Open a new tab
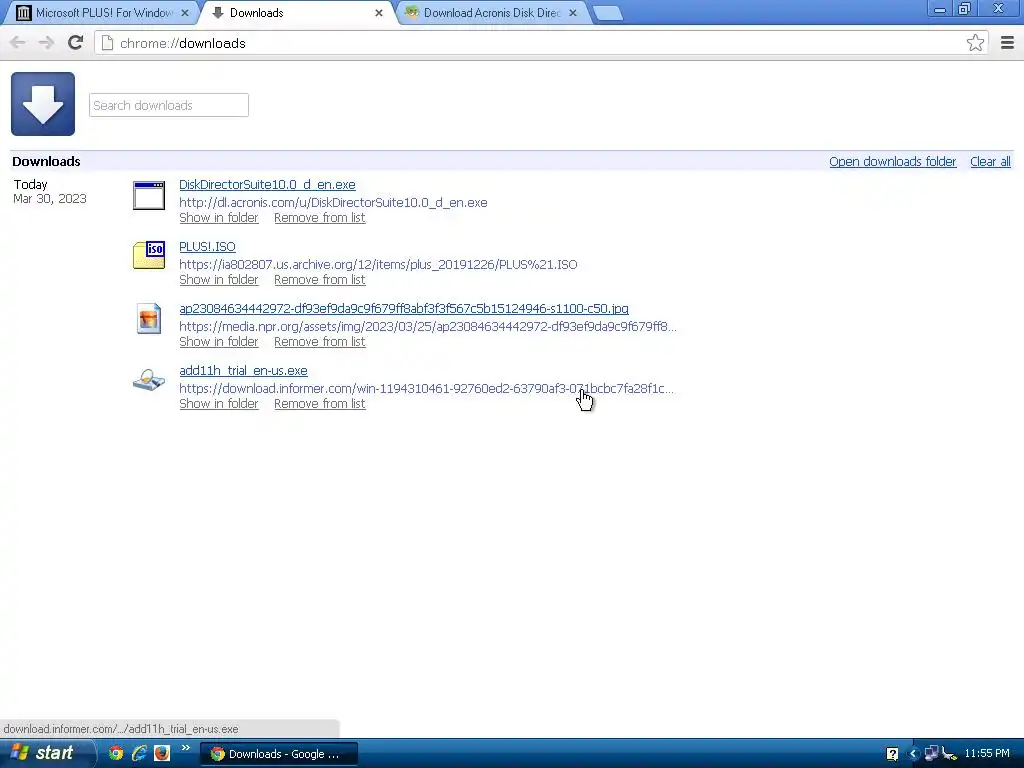This screenshot has height=768, width=1024. click(608, 13)
